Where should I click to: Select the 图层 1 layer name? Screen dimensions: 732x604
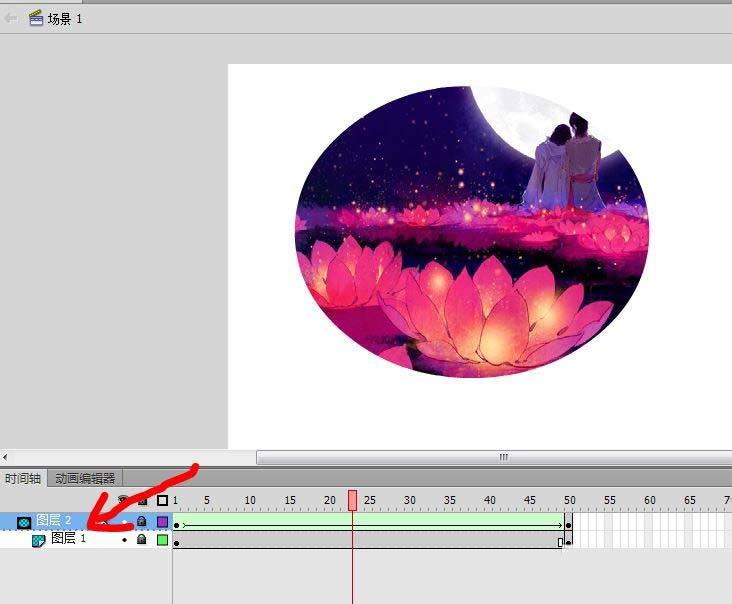tap(68, 538)
